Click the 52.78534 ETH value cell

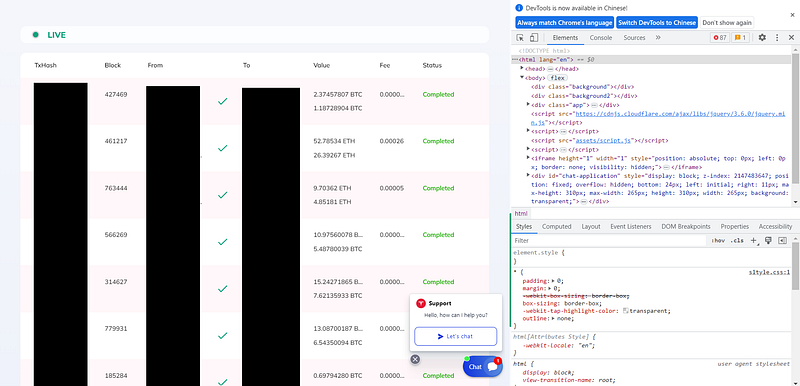pyautogui.click(x=334, y=141)
